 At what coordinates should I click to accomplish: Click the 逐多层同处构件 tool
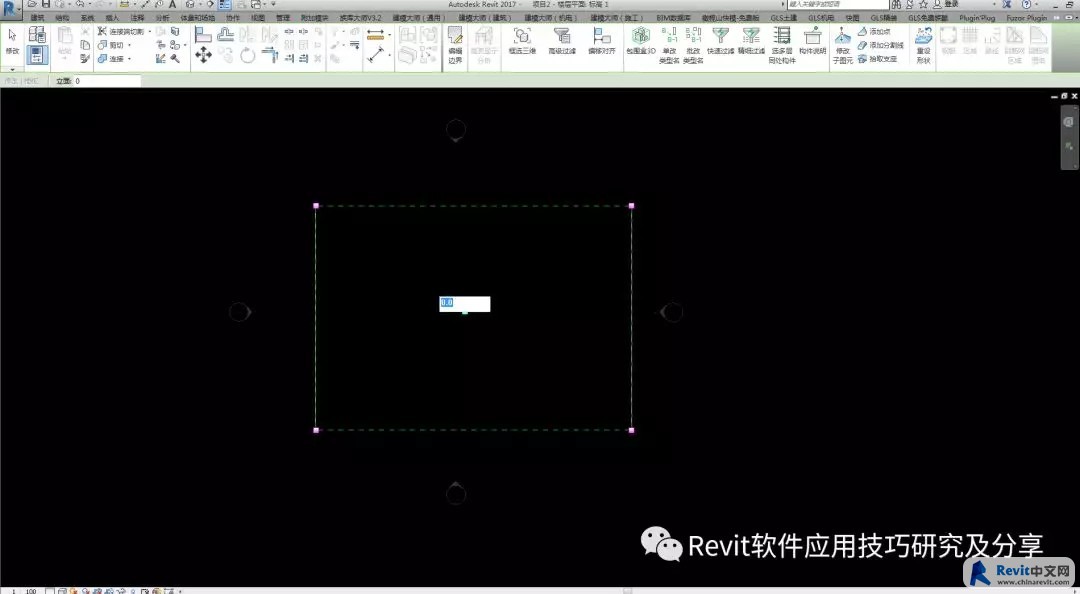tap(782, 45)
